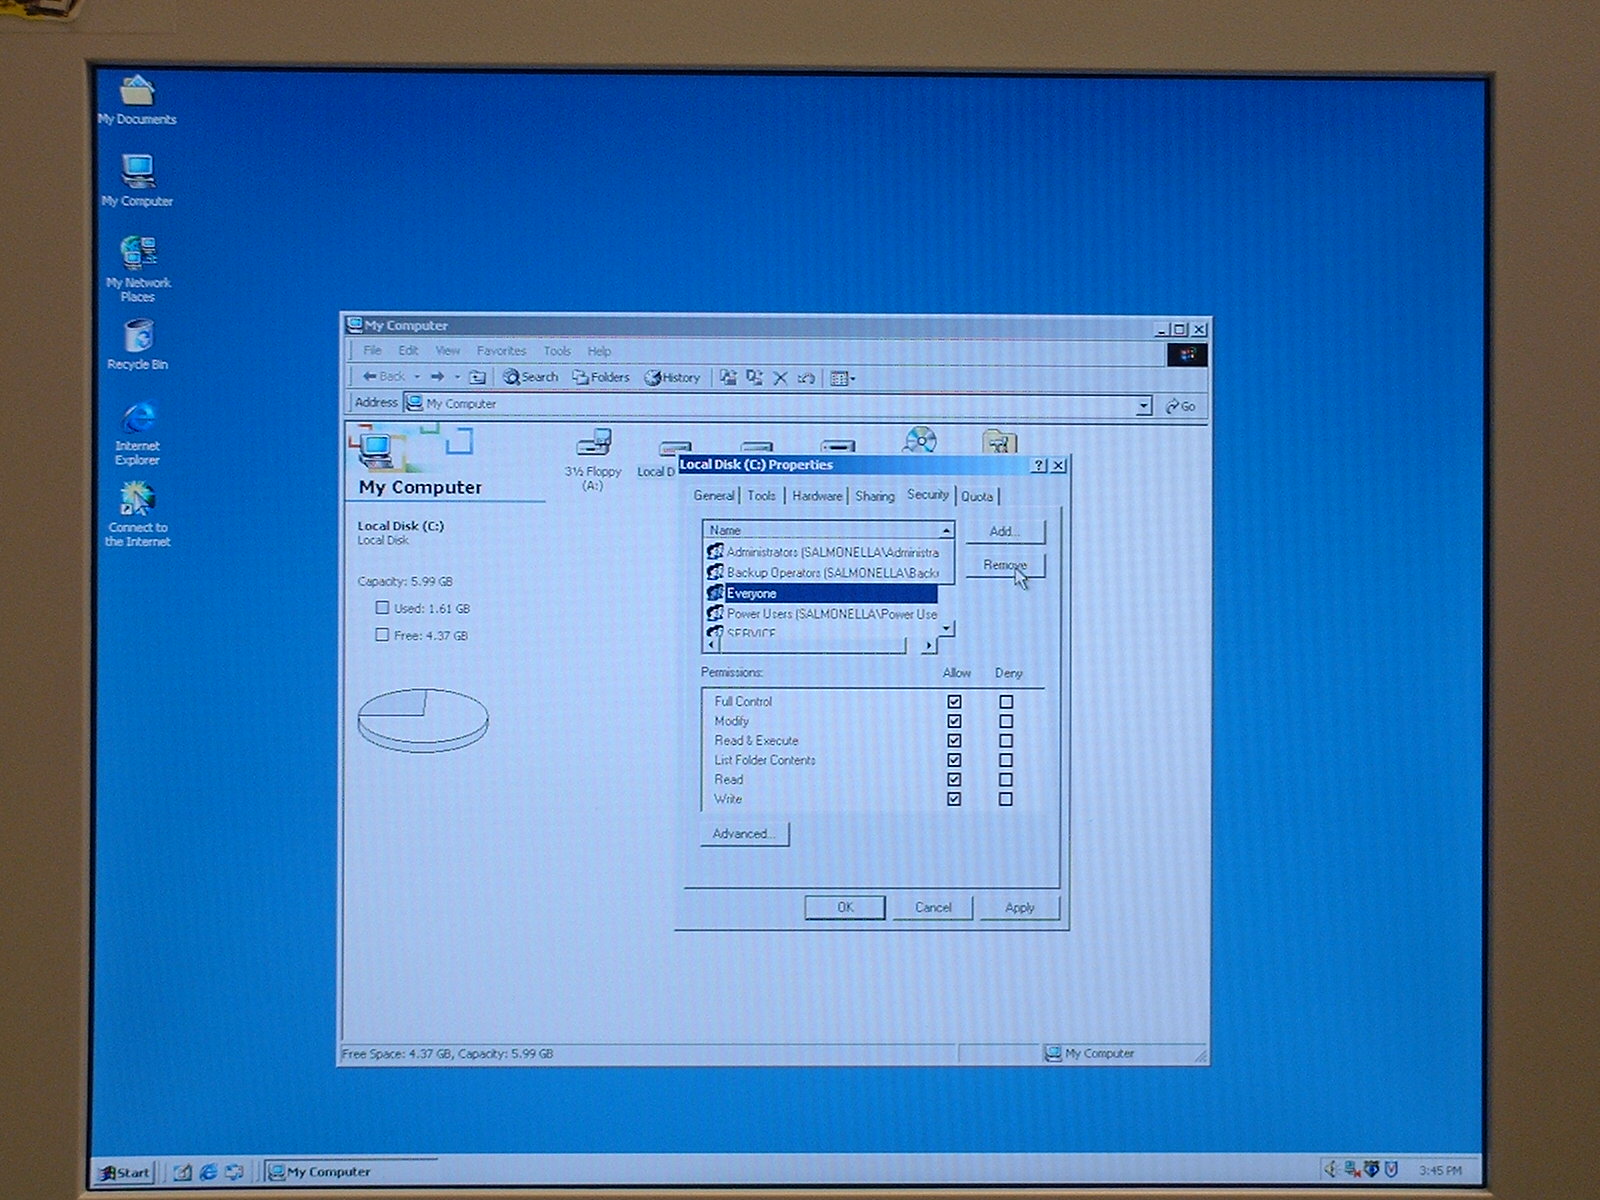Click the History toolbar icon
This screenshot has height=1200, width=1600.
(672, 378)
